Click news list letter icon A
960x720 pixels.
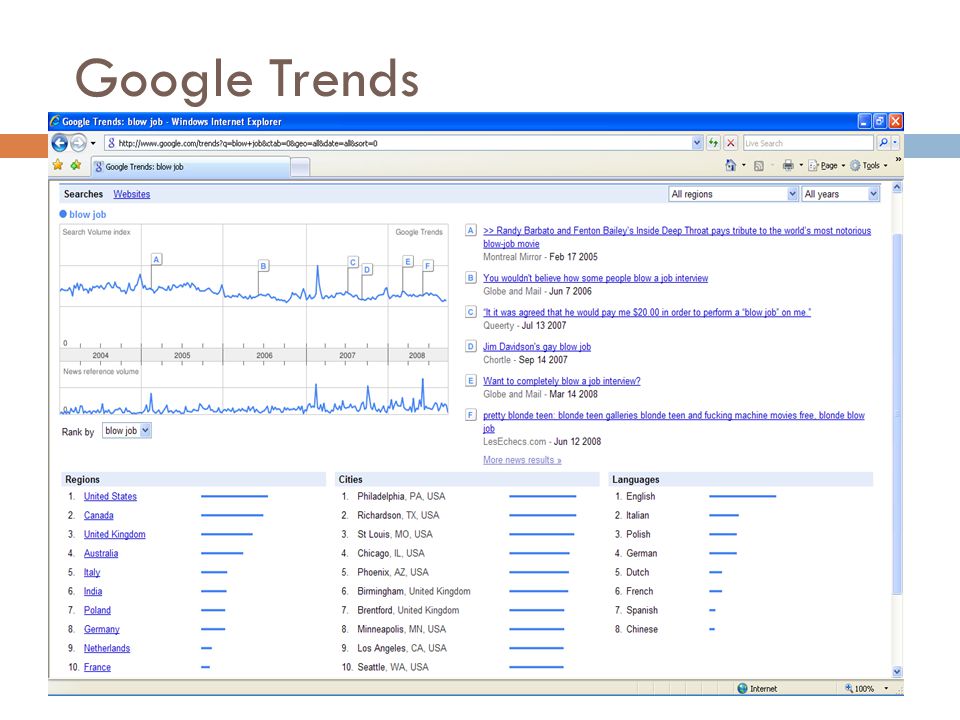point(470,230)
